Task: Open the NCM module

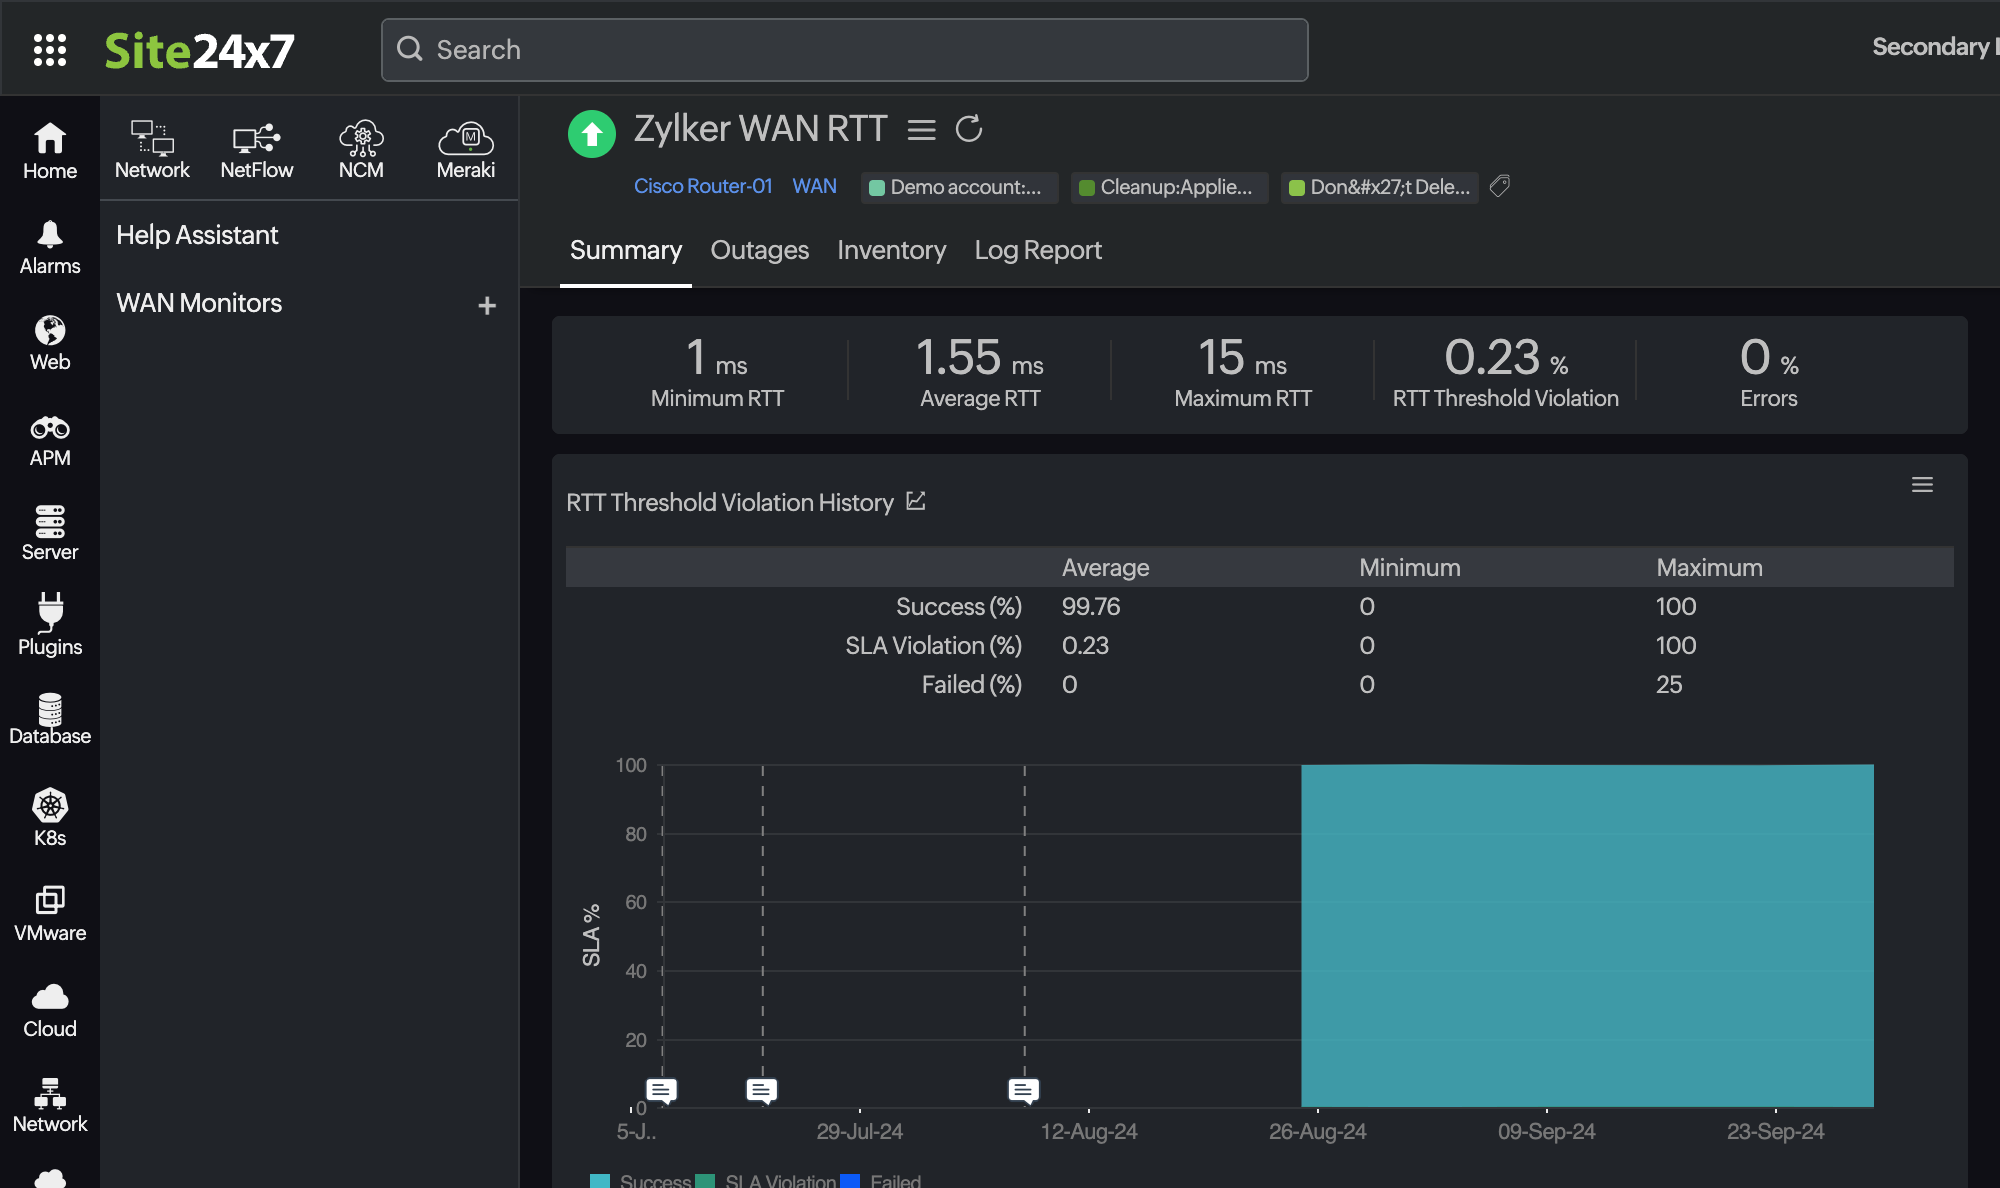Action: (361, 148)
